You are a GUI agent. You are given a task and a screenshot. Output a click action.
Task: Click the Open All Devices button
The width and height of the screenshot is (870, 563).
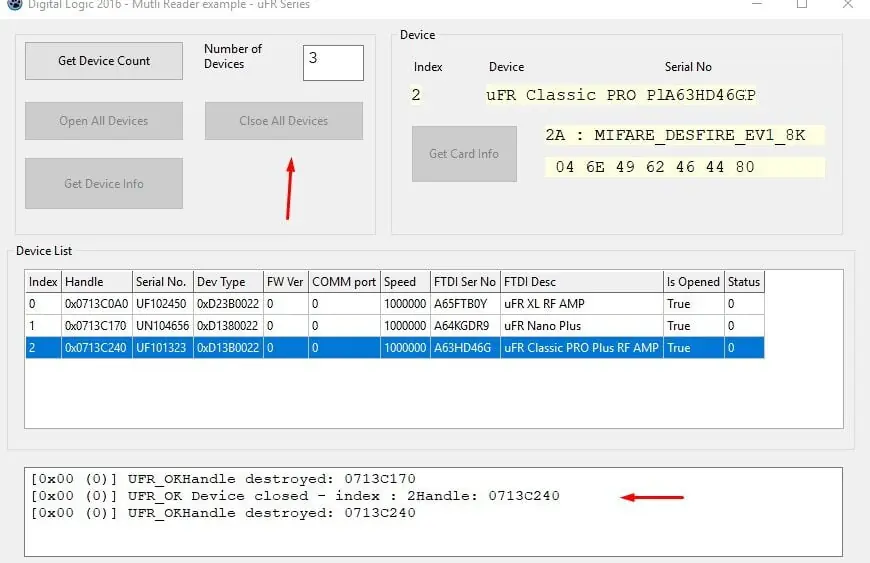coord(104,121)
